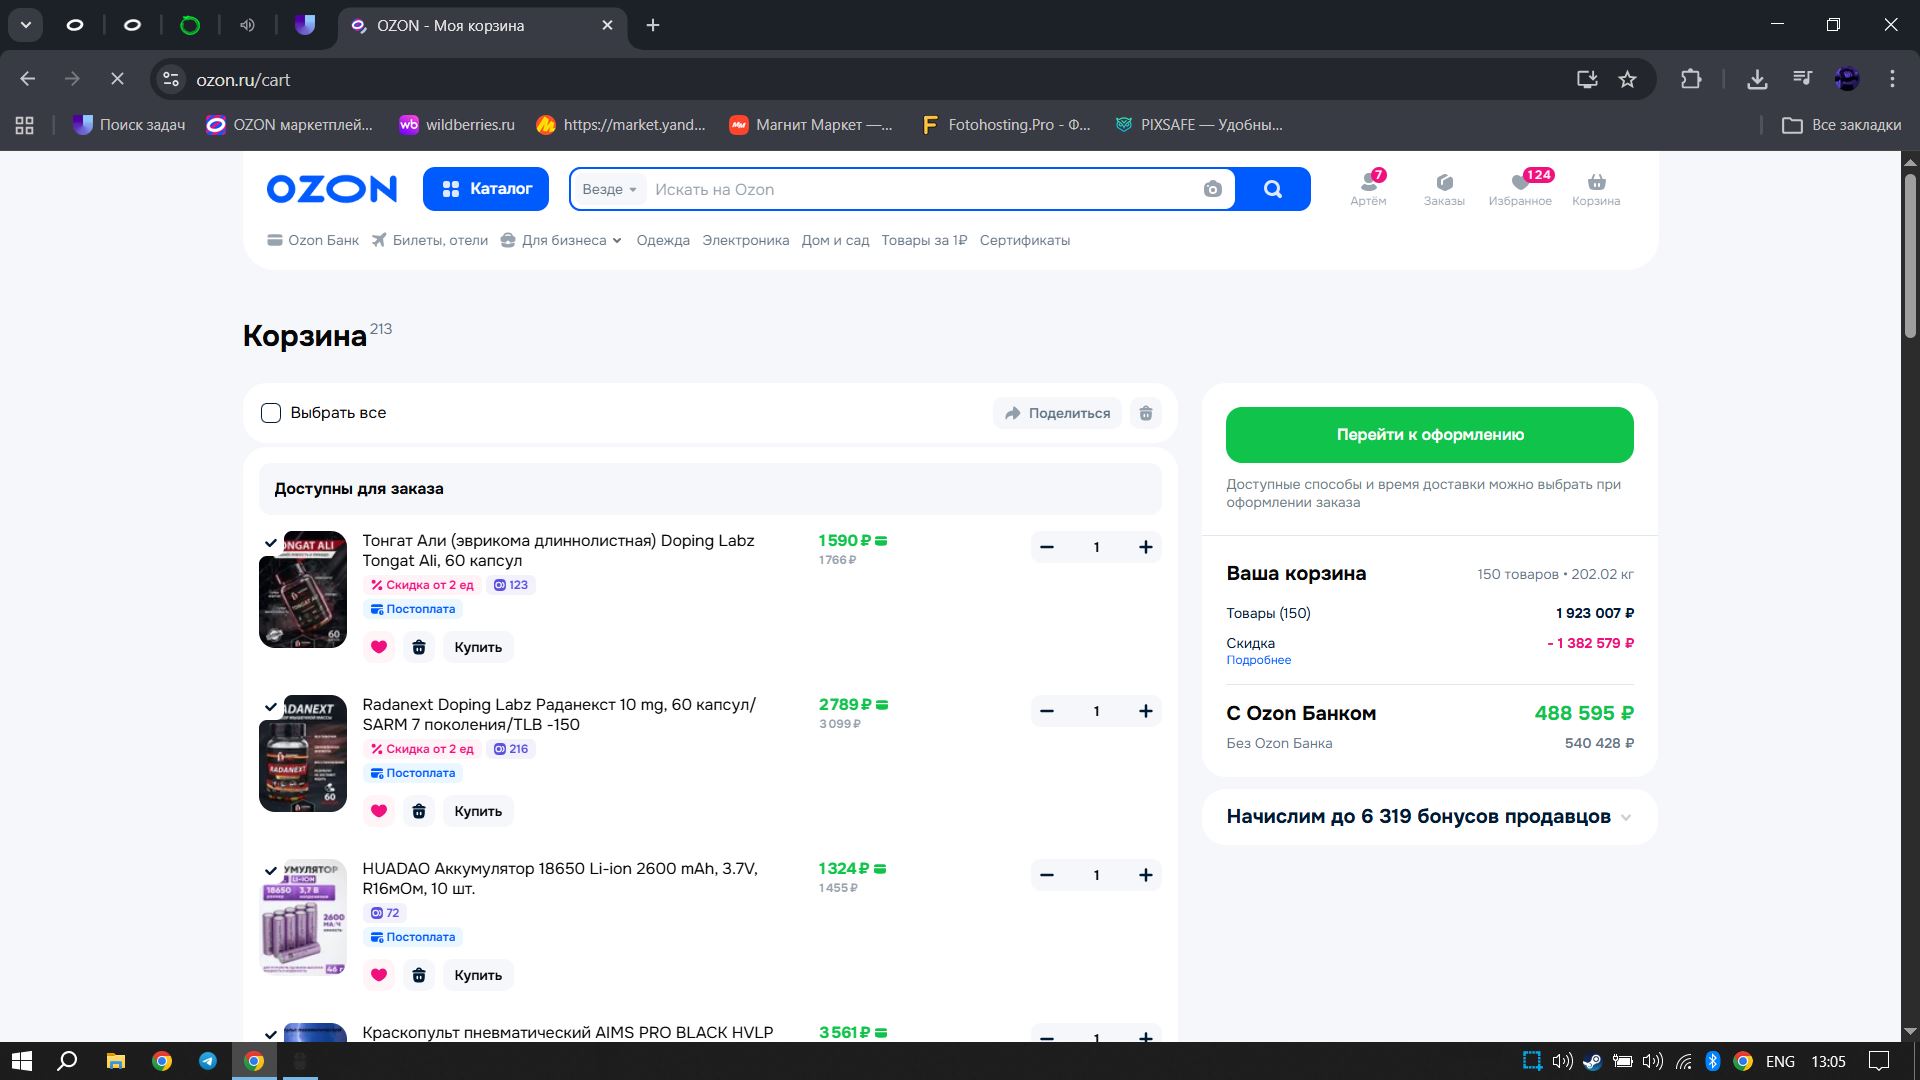Image resolution: width=1920 pixels, height=1080 pixels.
Task: Click the Искать на Ozon search field
Action: tap(920, 190)
